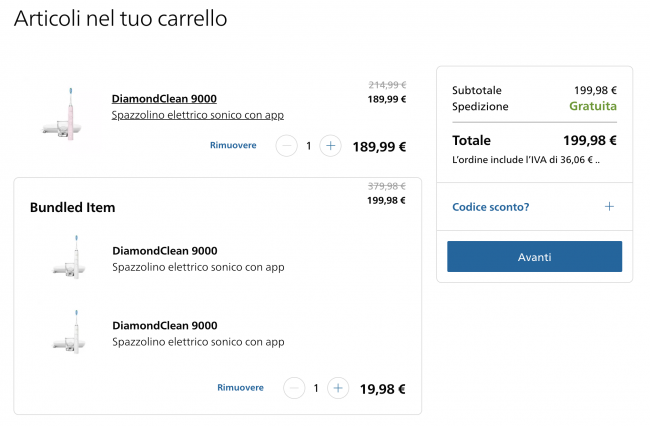This screenshot has height=426, width=650.
Task: Remove the Bundled Item from cart
Action: (240, 387)
